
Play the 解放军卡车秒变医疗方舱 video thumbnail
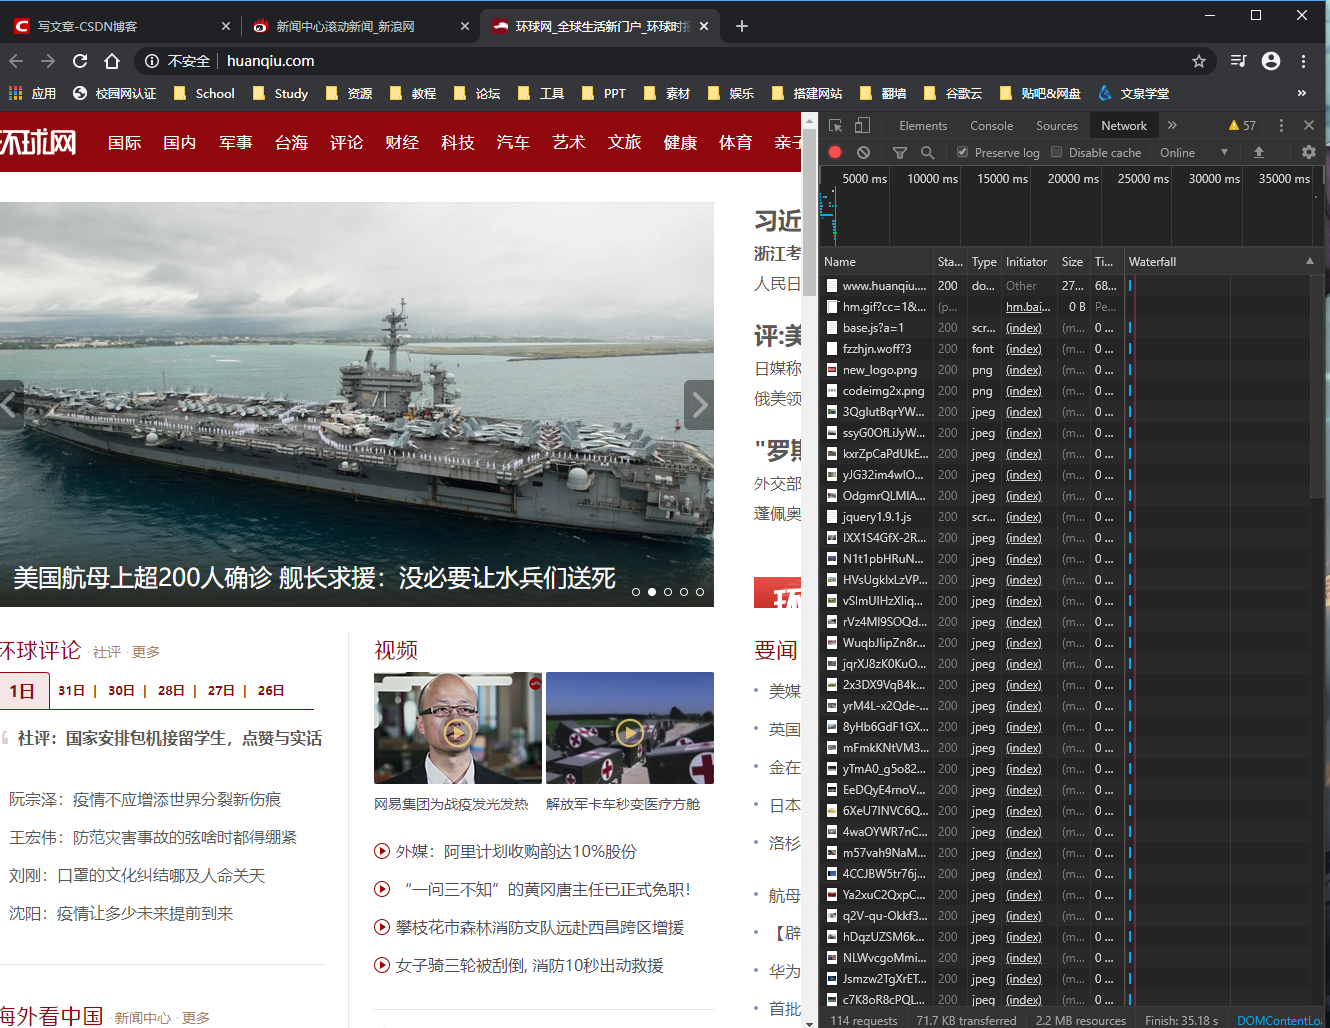tap(630, 728)
